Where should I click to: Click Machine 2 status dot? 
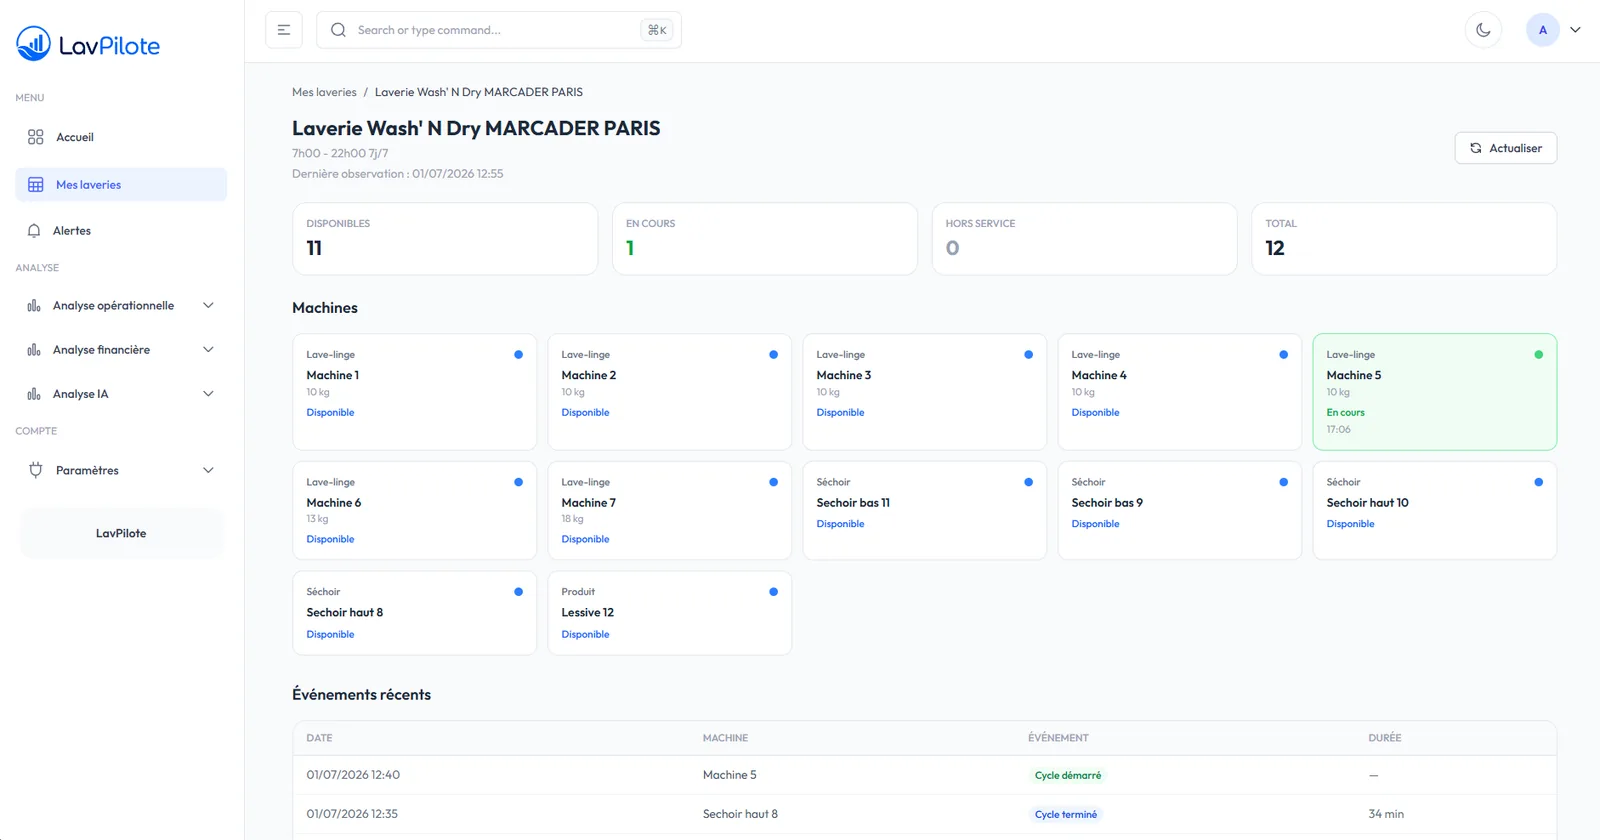773,355
